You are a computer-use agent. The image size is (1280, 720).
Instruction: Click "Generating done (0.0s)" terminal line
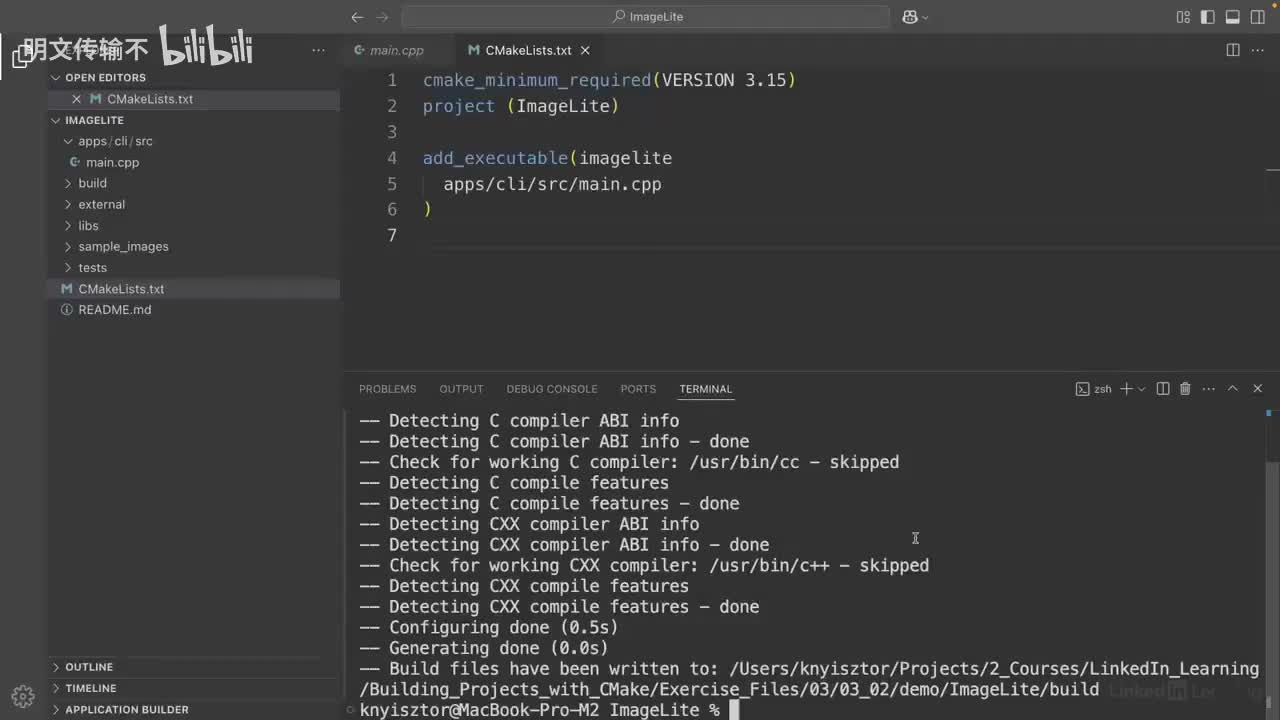(x=484, y=648)
